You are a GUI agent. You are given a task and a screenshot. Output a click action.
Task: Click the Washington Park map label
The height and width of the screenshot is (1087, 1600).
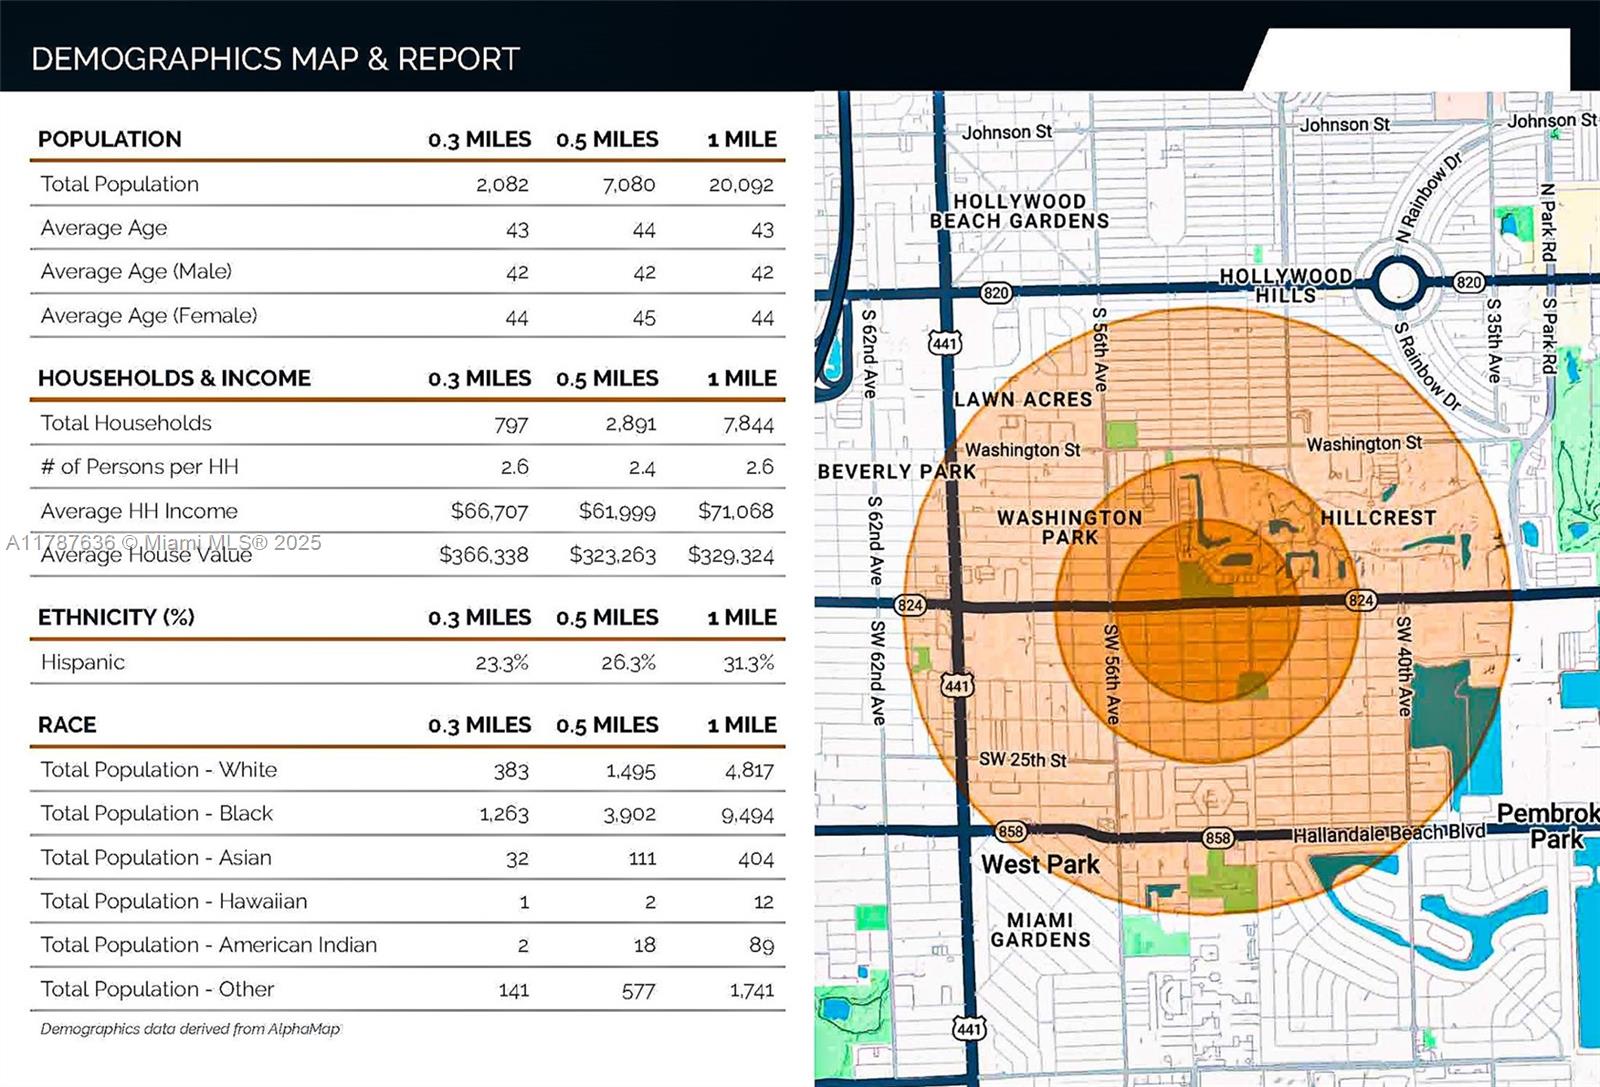(x=1069, y=527)
